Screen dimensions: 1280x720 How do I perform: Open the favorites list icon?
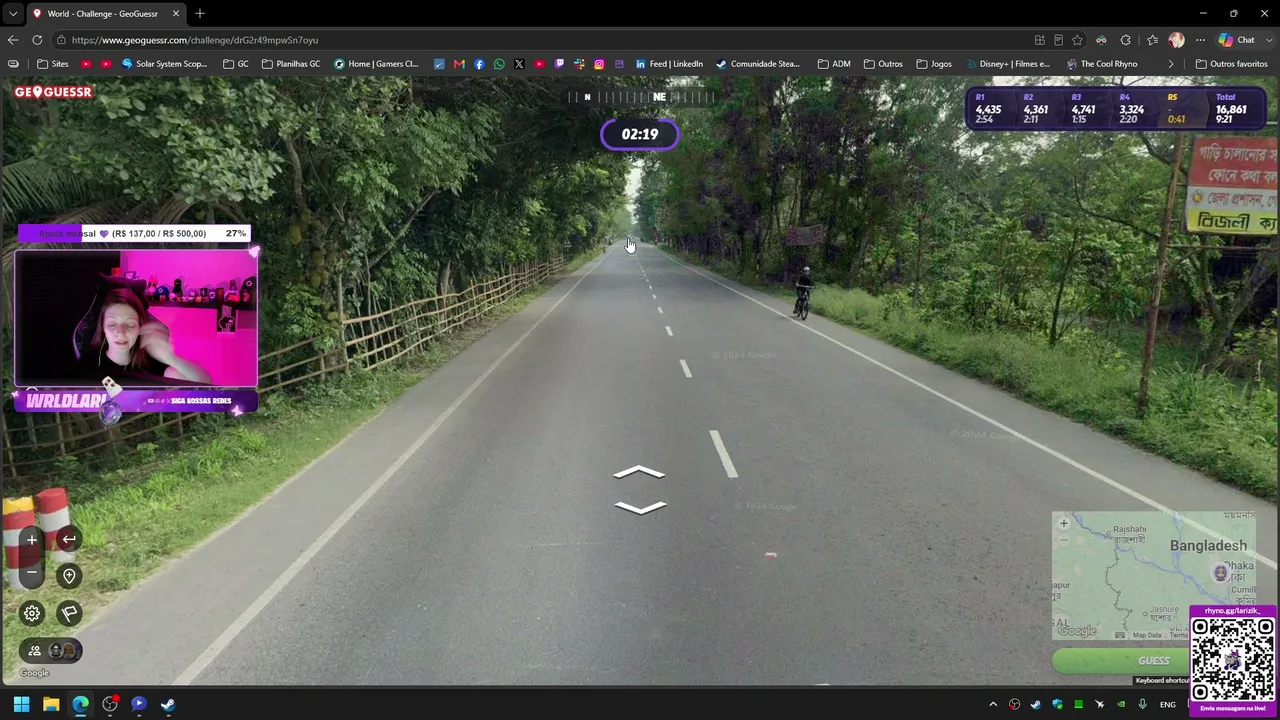click(1153, 40)
